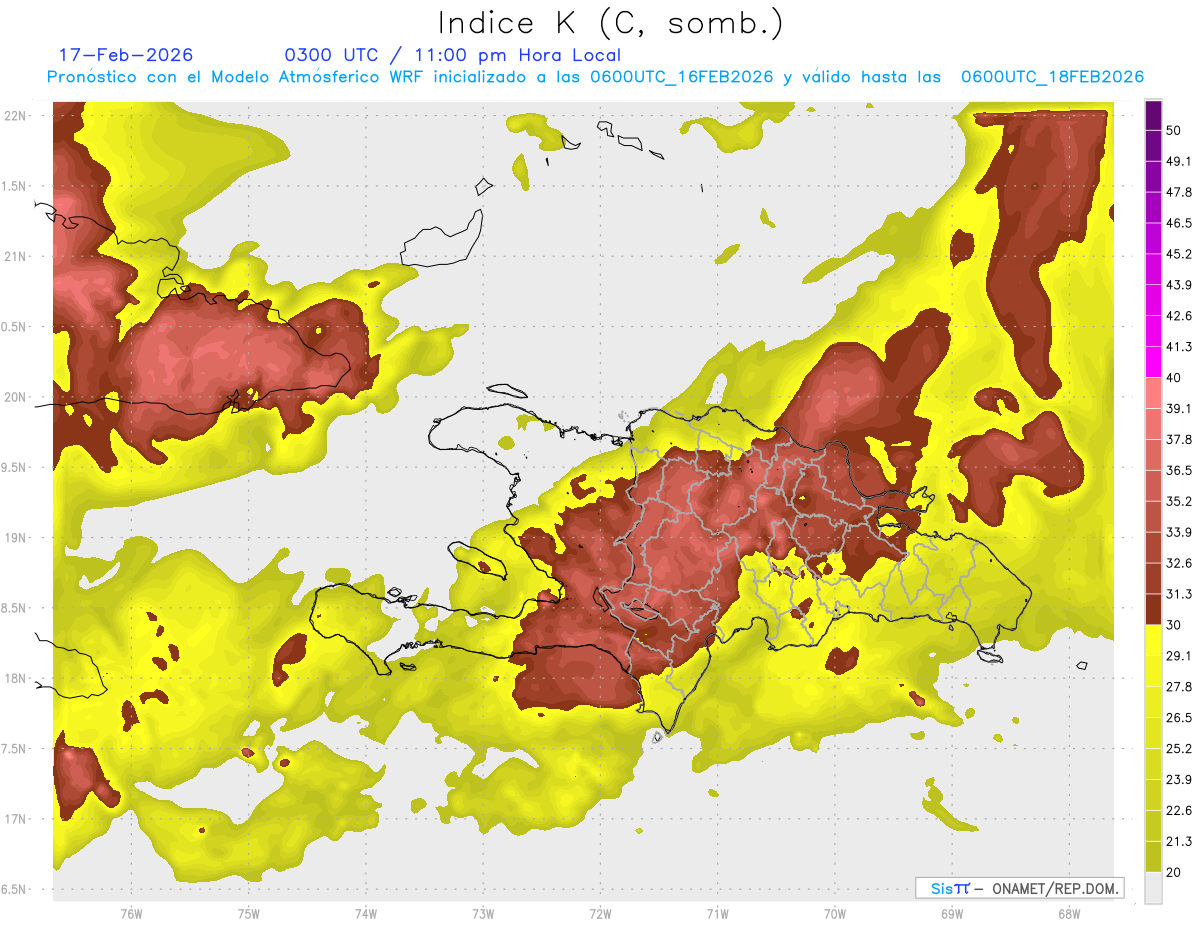Select the date text '17-Feb-2026'
This screenshot has width=1200, height=927.
pyautogui.click(x=126, y=55)
